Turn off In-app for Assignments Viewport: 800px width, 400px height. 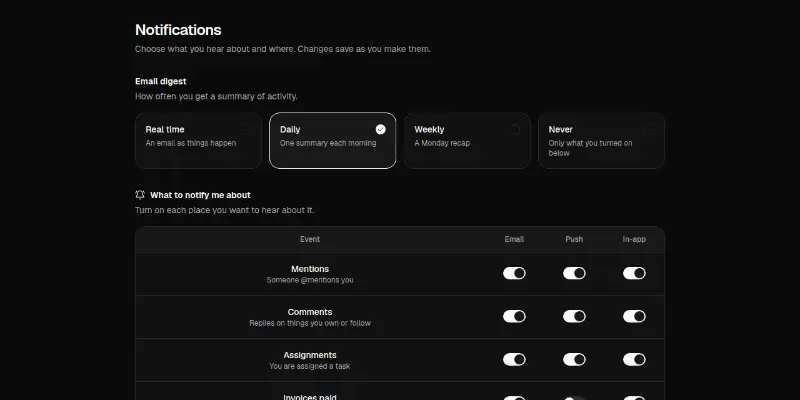(x=634, y=359)
